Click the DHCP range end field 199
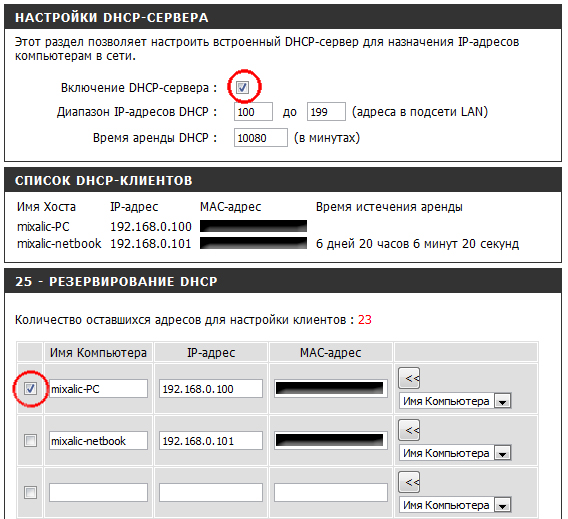Screen dimensions: 568x519 326,112
